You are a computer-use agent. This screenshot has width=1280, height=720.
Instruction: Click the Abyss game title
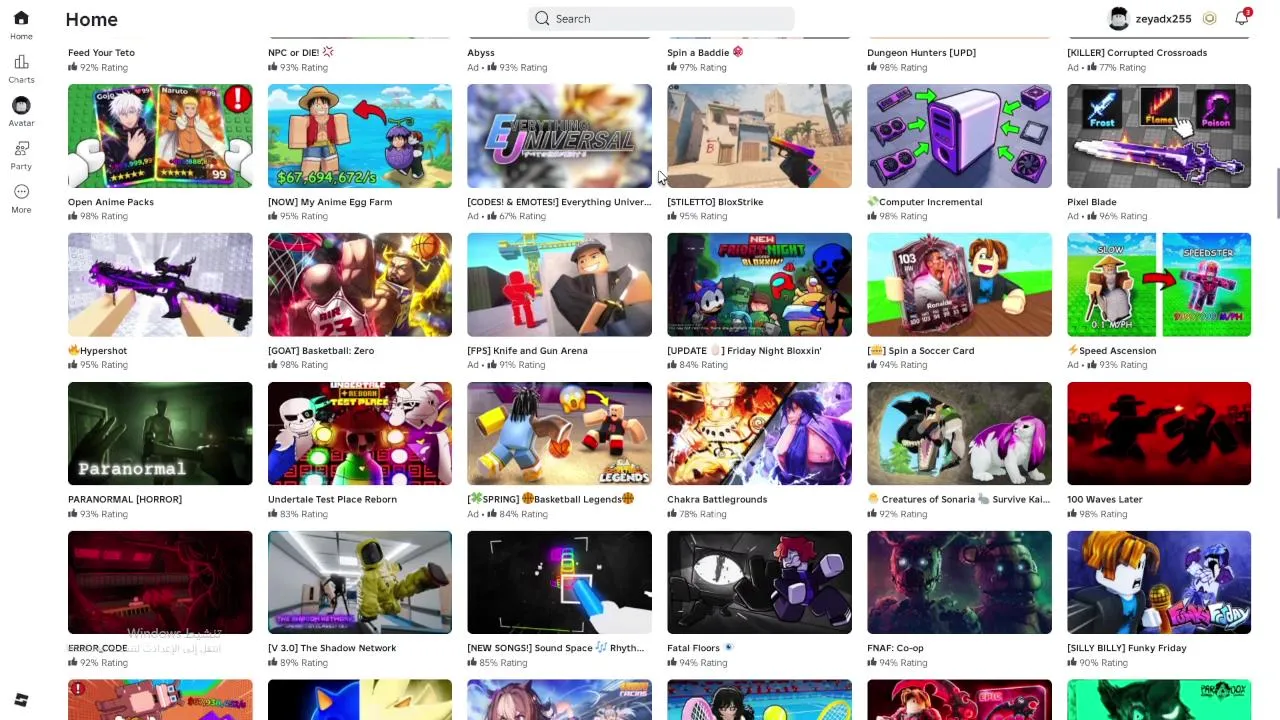point(481,53)
